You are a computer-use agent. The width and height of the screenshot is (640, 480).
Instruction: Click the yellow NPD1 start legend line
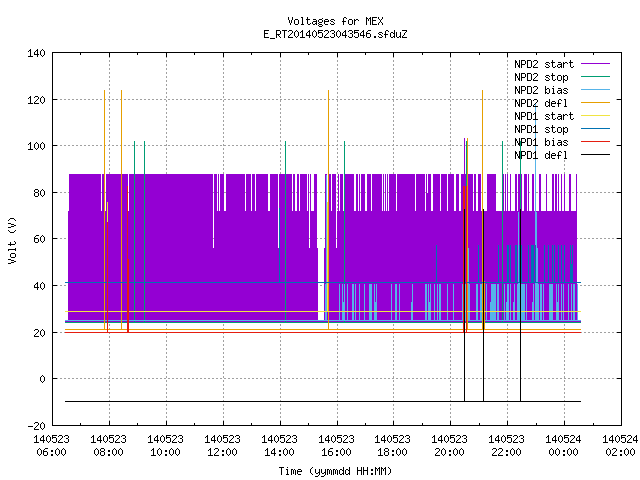coord(595,116)
